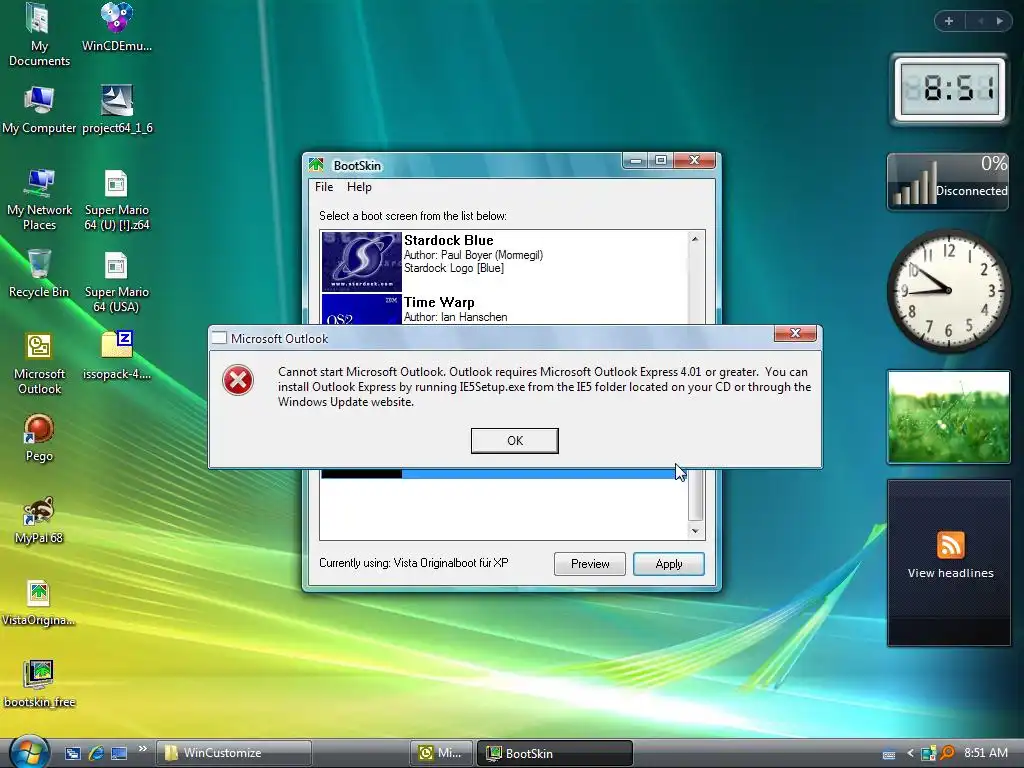Open the My Computer desktop icon

point(39,110)
